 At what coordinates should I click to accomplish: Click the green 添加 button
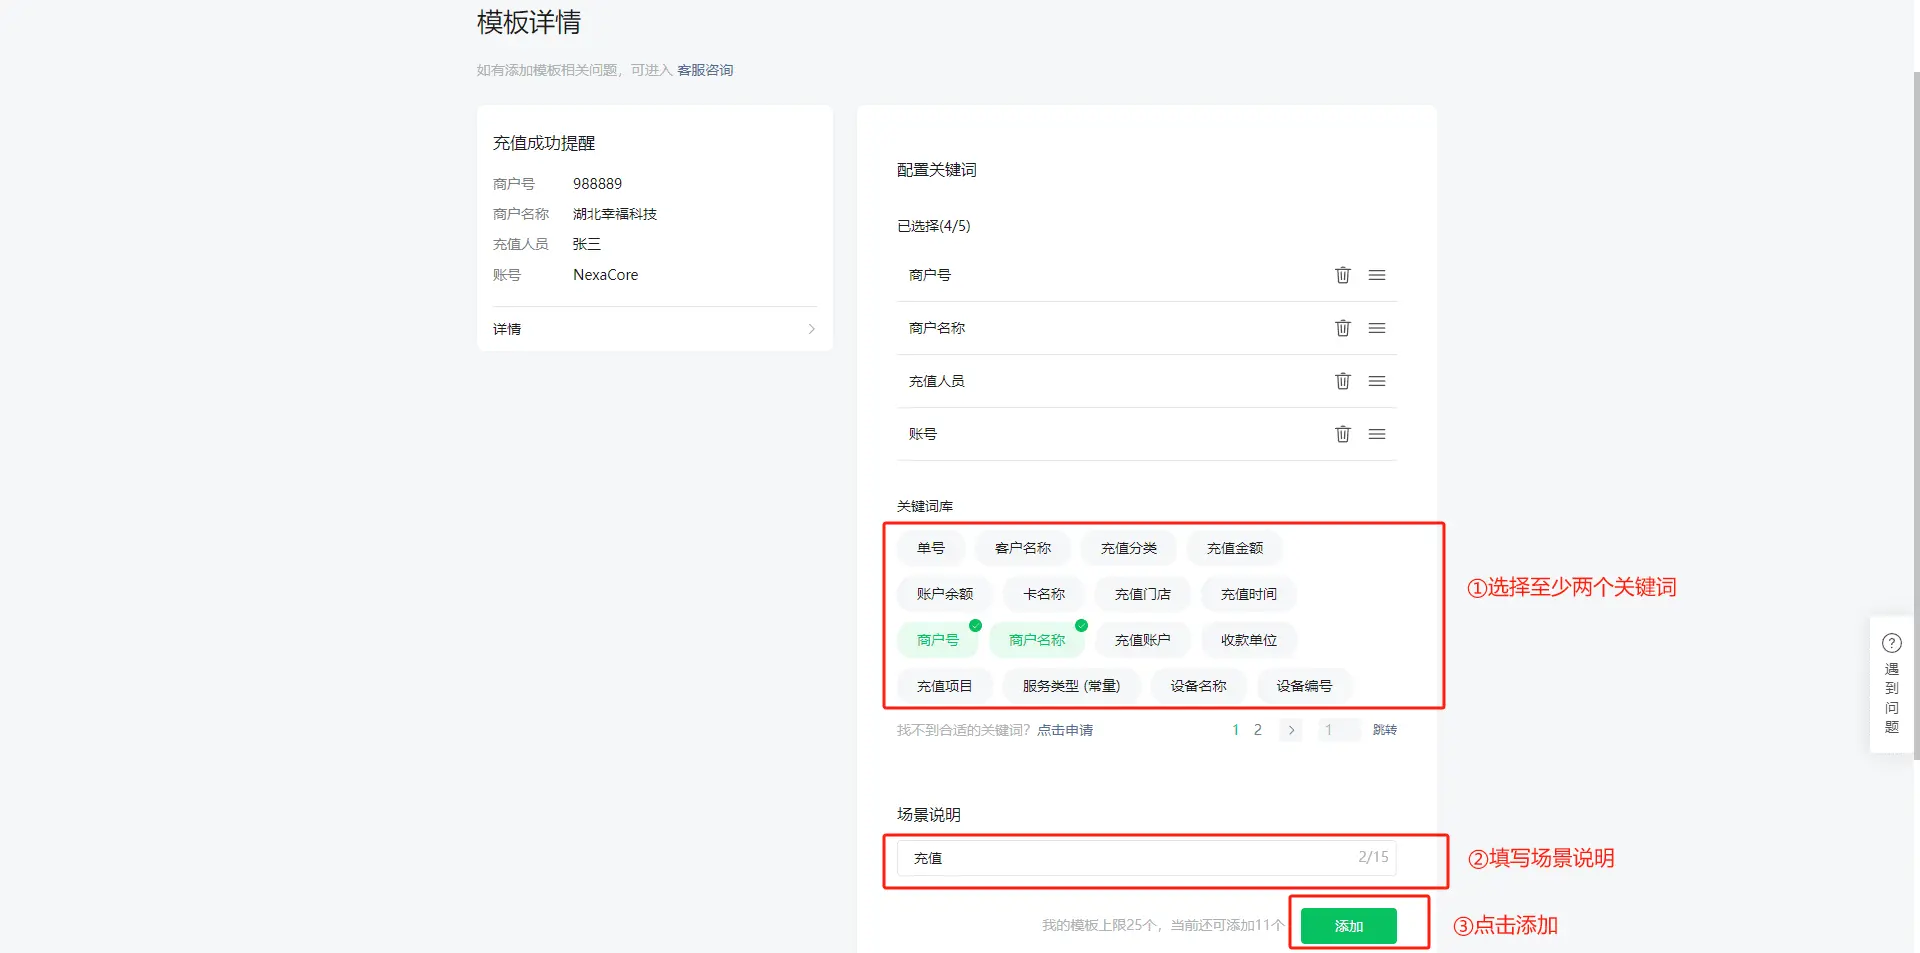[x=1348, y=926]
